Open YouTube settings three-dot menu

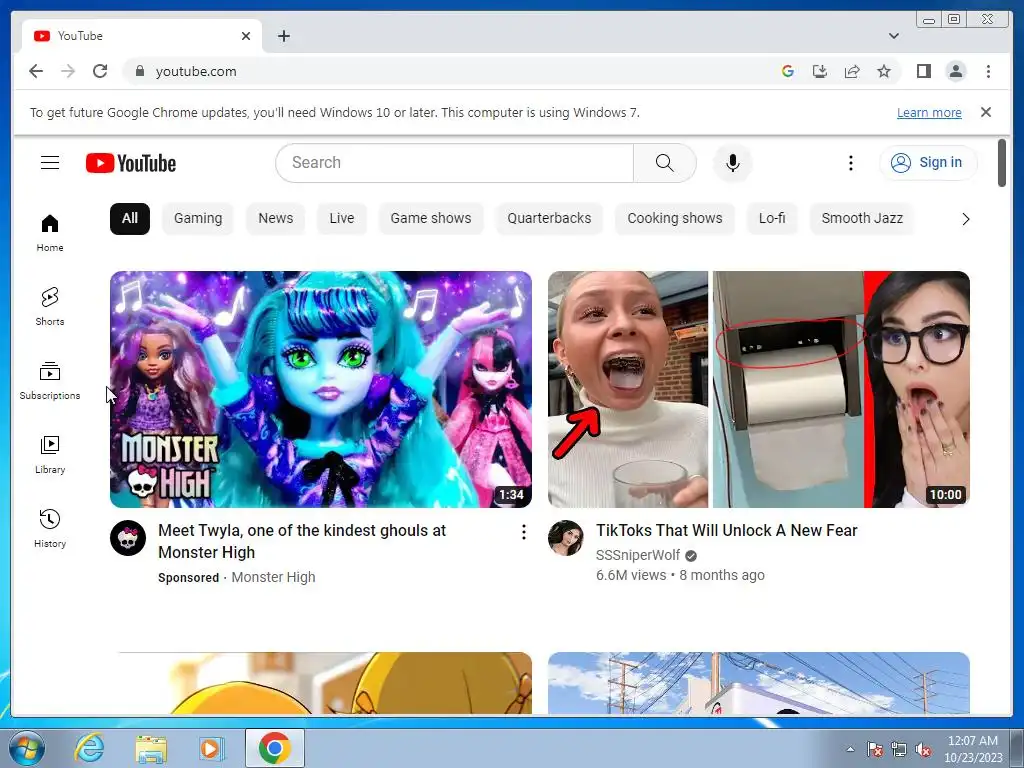coord(850,163)
